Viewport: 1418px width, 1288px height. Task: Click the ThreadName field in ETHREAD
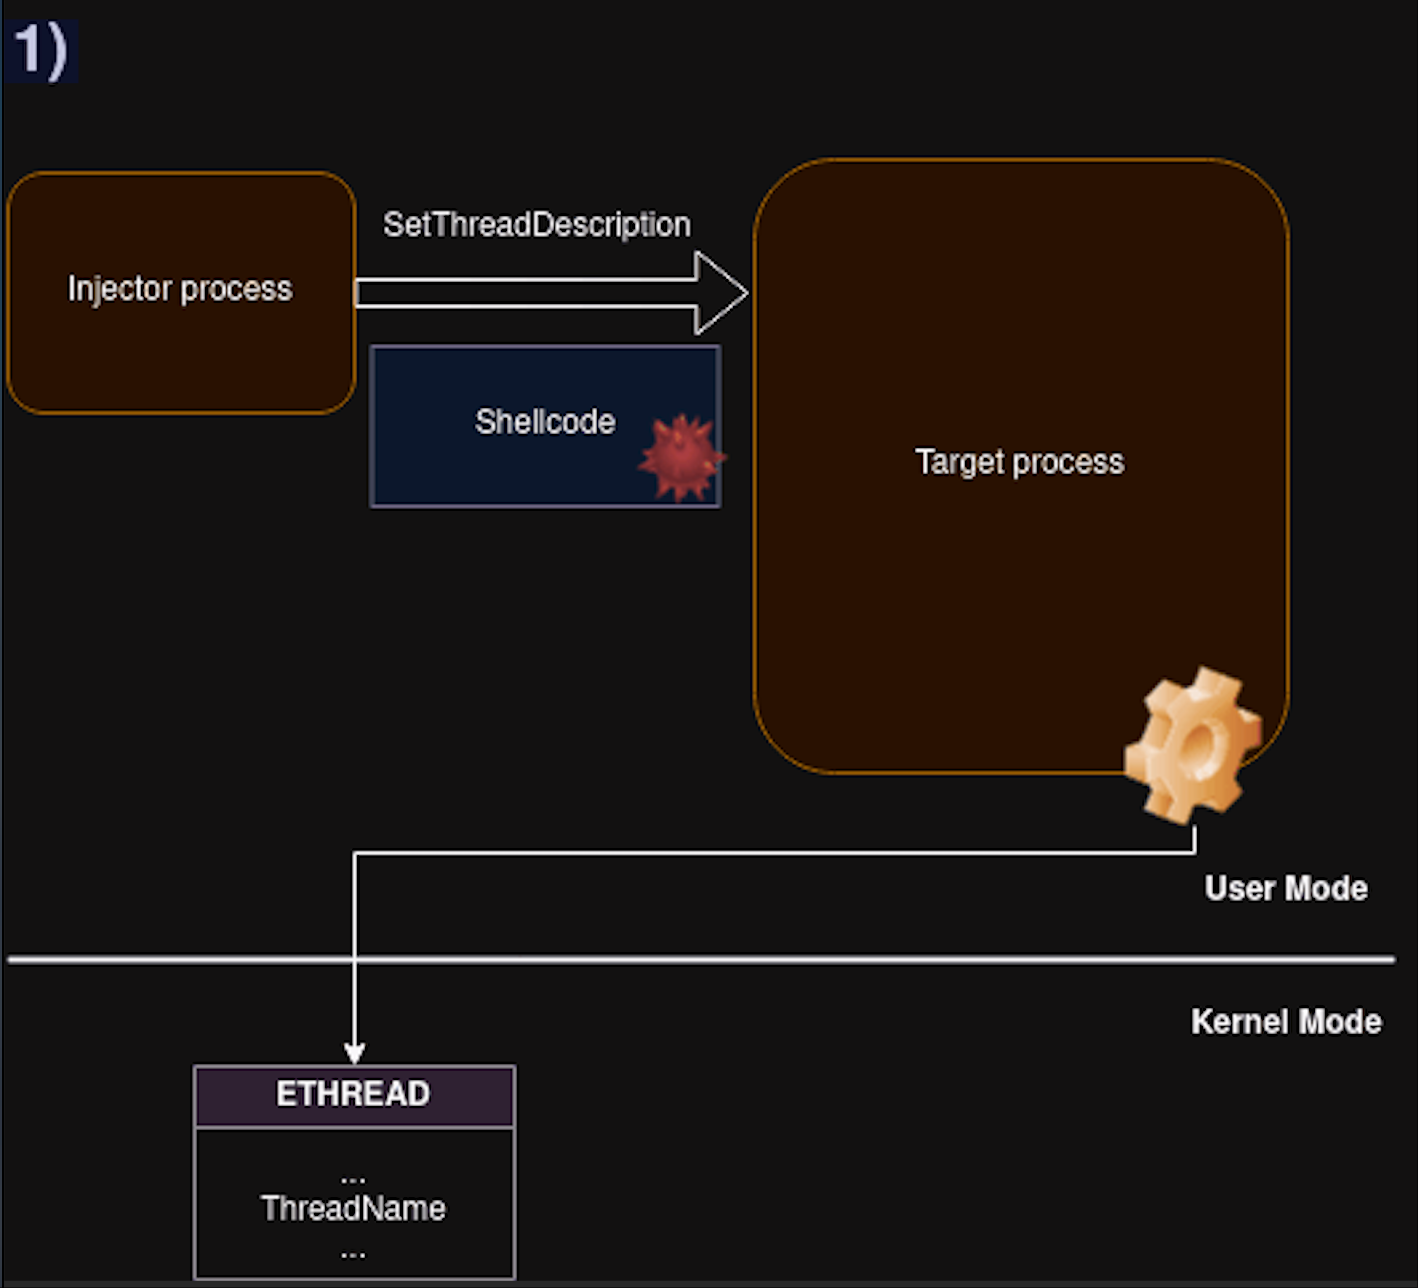pos(354,1208)
